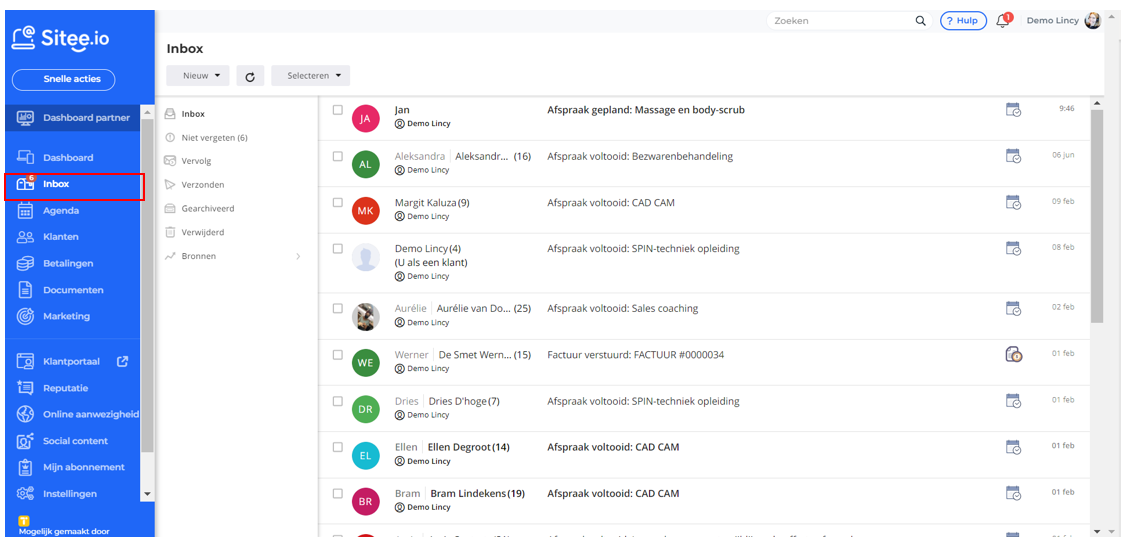Select the Margit Kaluza conversation checkbox
The width and height of the screenshot is (1121, 545).
(338, 202)
